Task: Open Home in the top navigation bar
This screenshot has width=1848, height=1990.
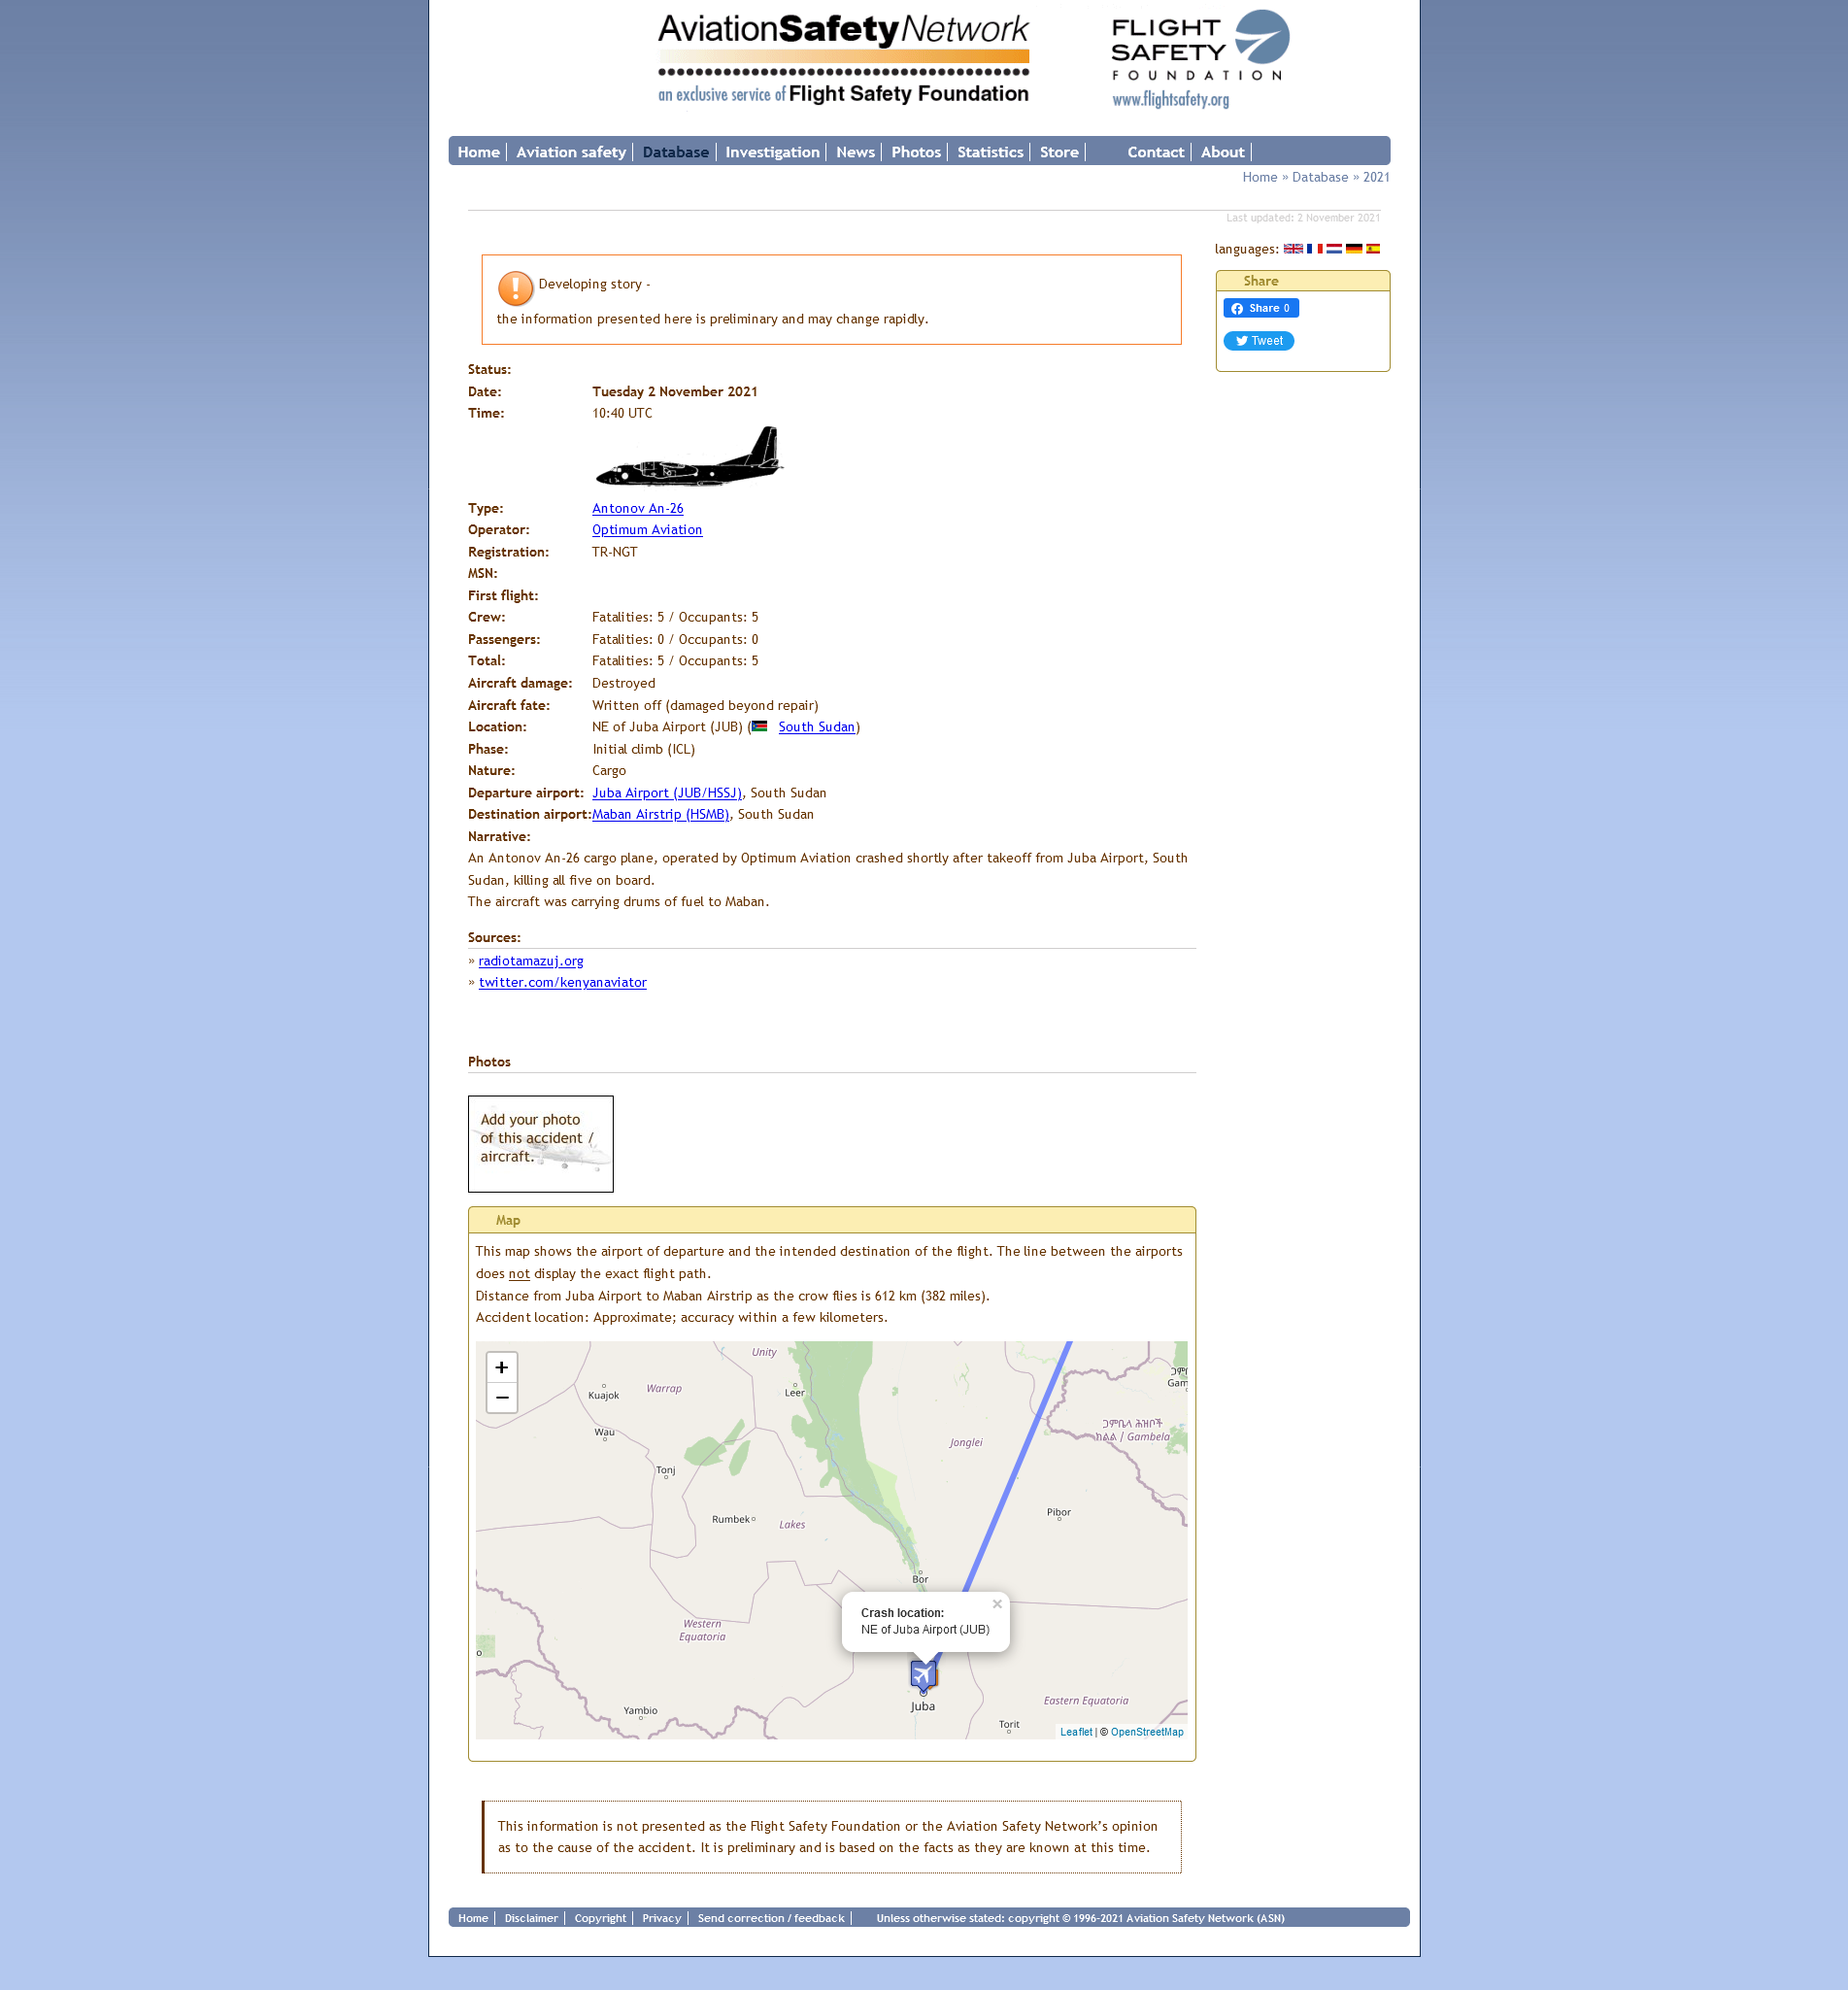Action: [478, 152]
